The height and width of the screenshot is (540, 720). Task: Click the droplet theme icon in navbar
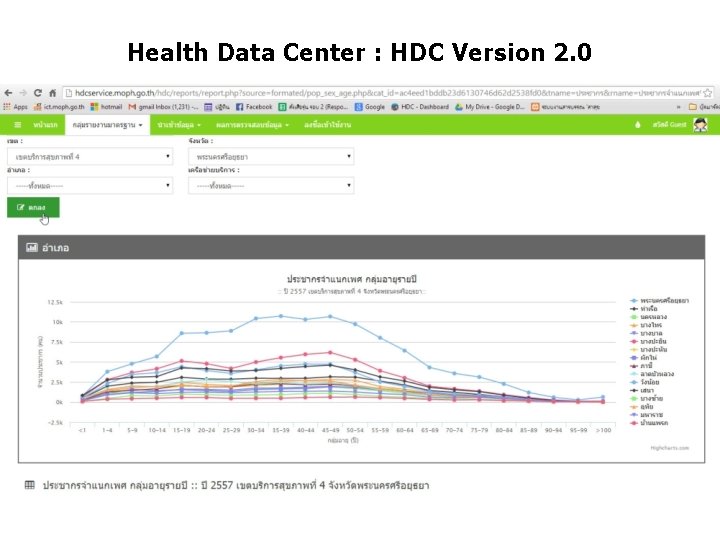[x=637, y=124]
